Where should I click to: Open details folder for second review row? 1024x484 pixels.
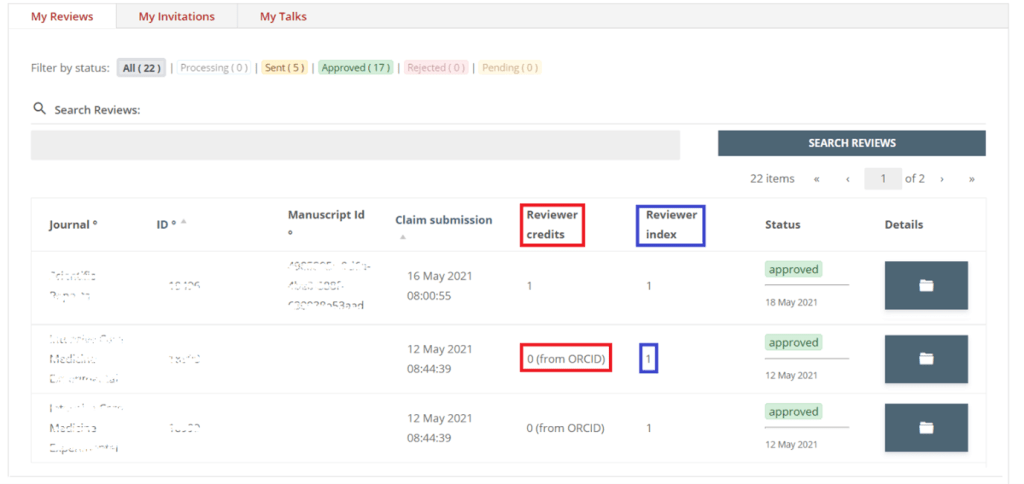click(x=925, y=358)
